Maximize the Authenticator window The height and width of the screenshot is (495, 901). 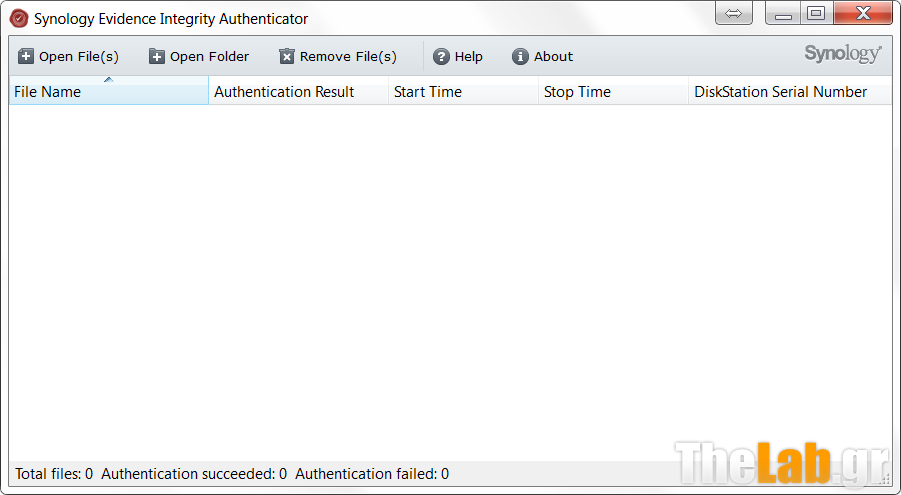816,13
